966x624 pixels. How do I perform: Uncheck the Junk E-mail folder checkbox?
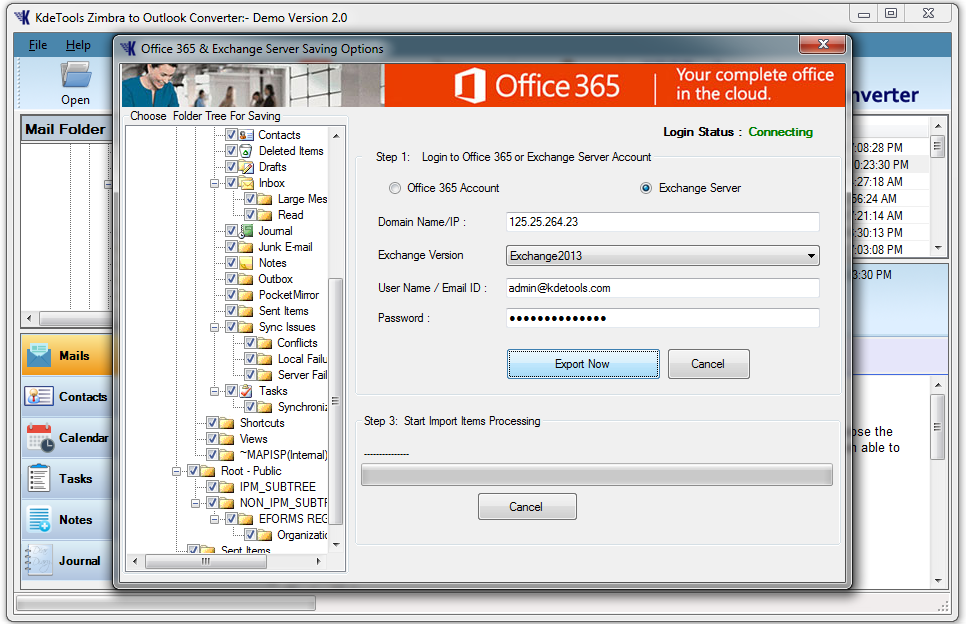pos(231,247)
